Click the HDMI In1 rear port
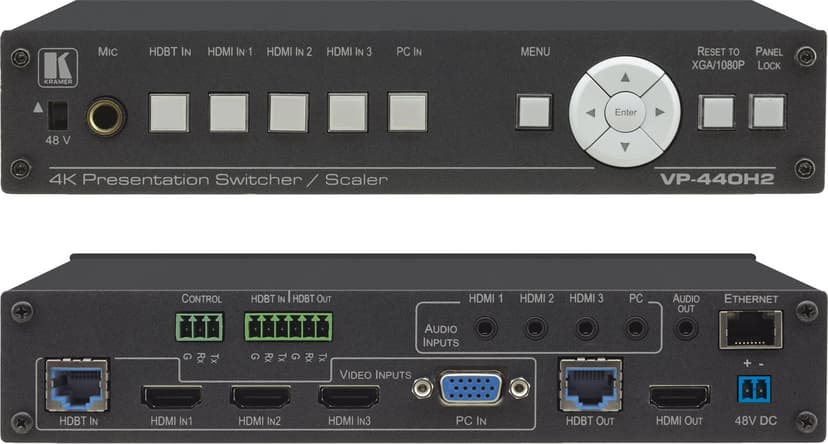This screenshot has height=444, width=828. (172, 396)
